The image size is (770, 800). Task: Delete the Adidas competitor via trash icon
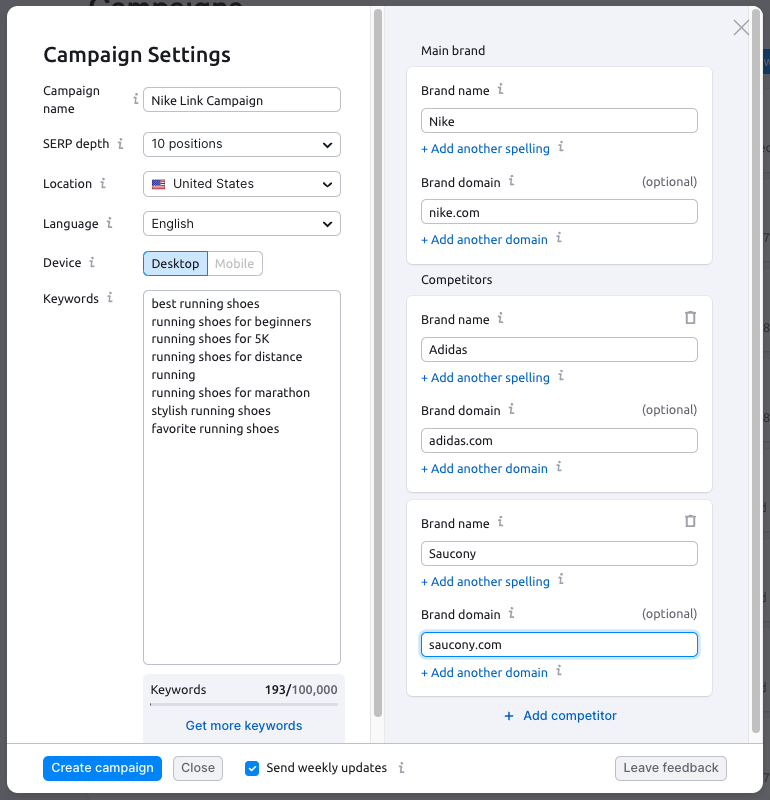tap(690, 318)
